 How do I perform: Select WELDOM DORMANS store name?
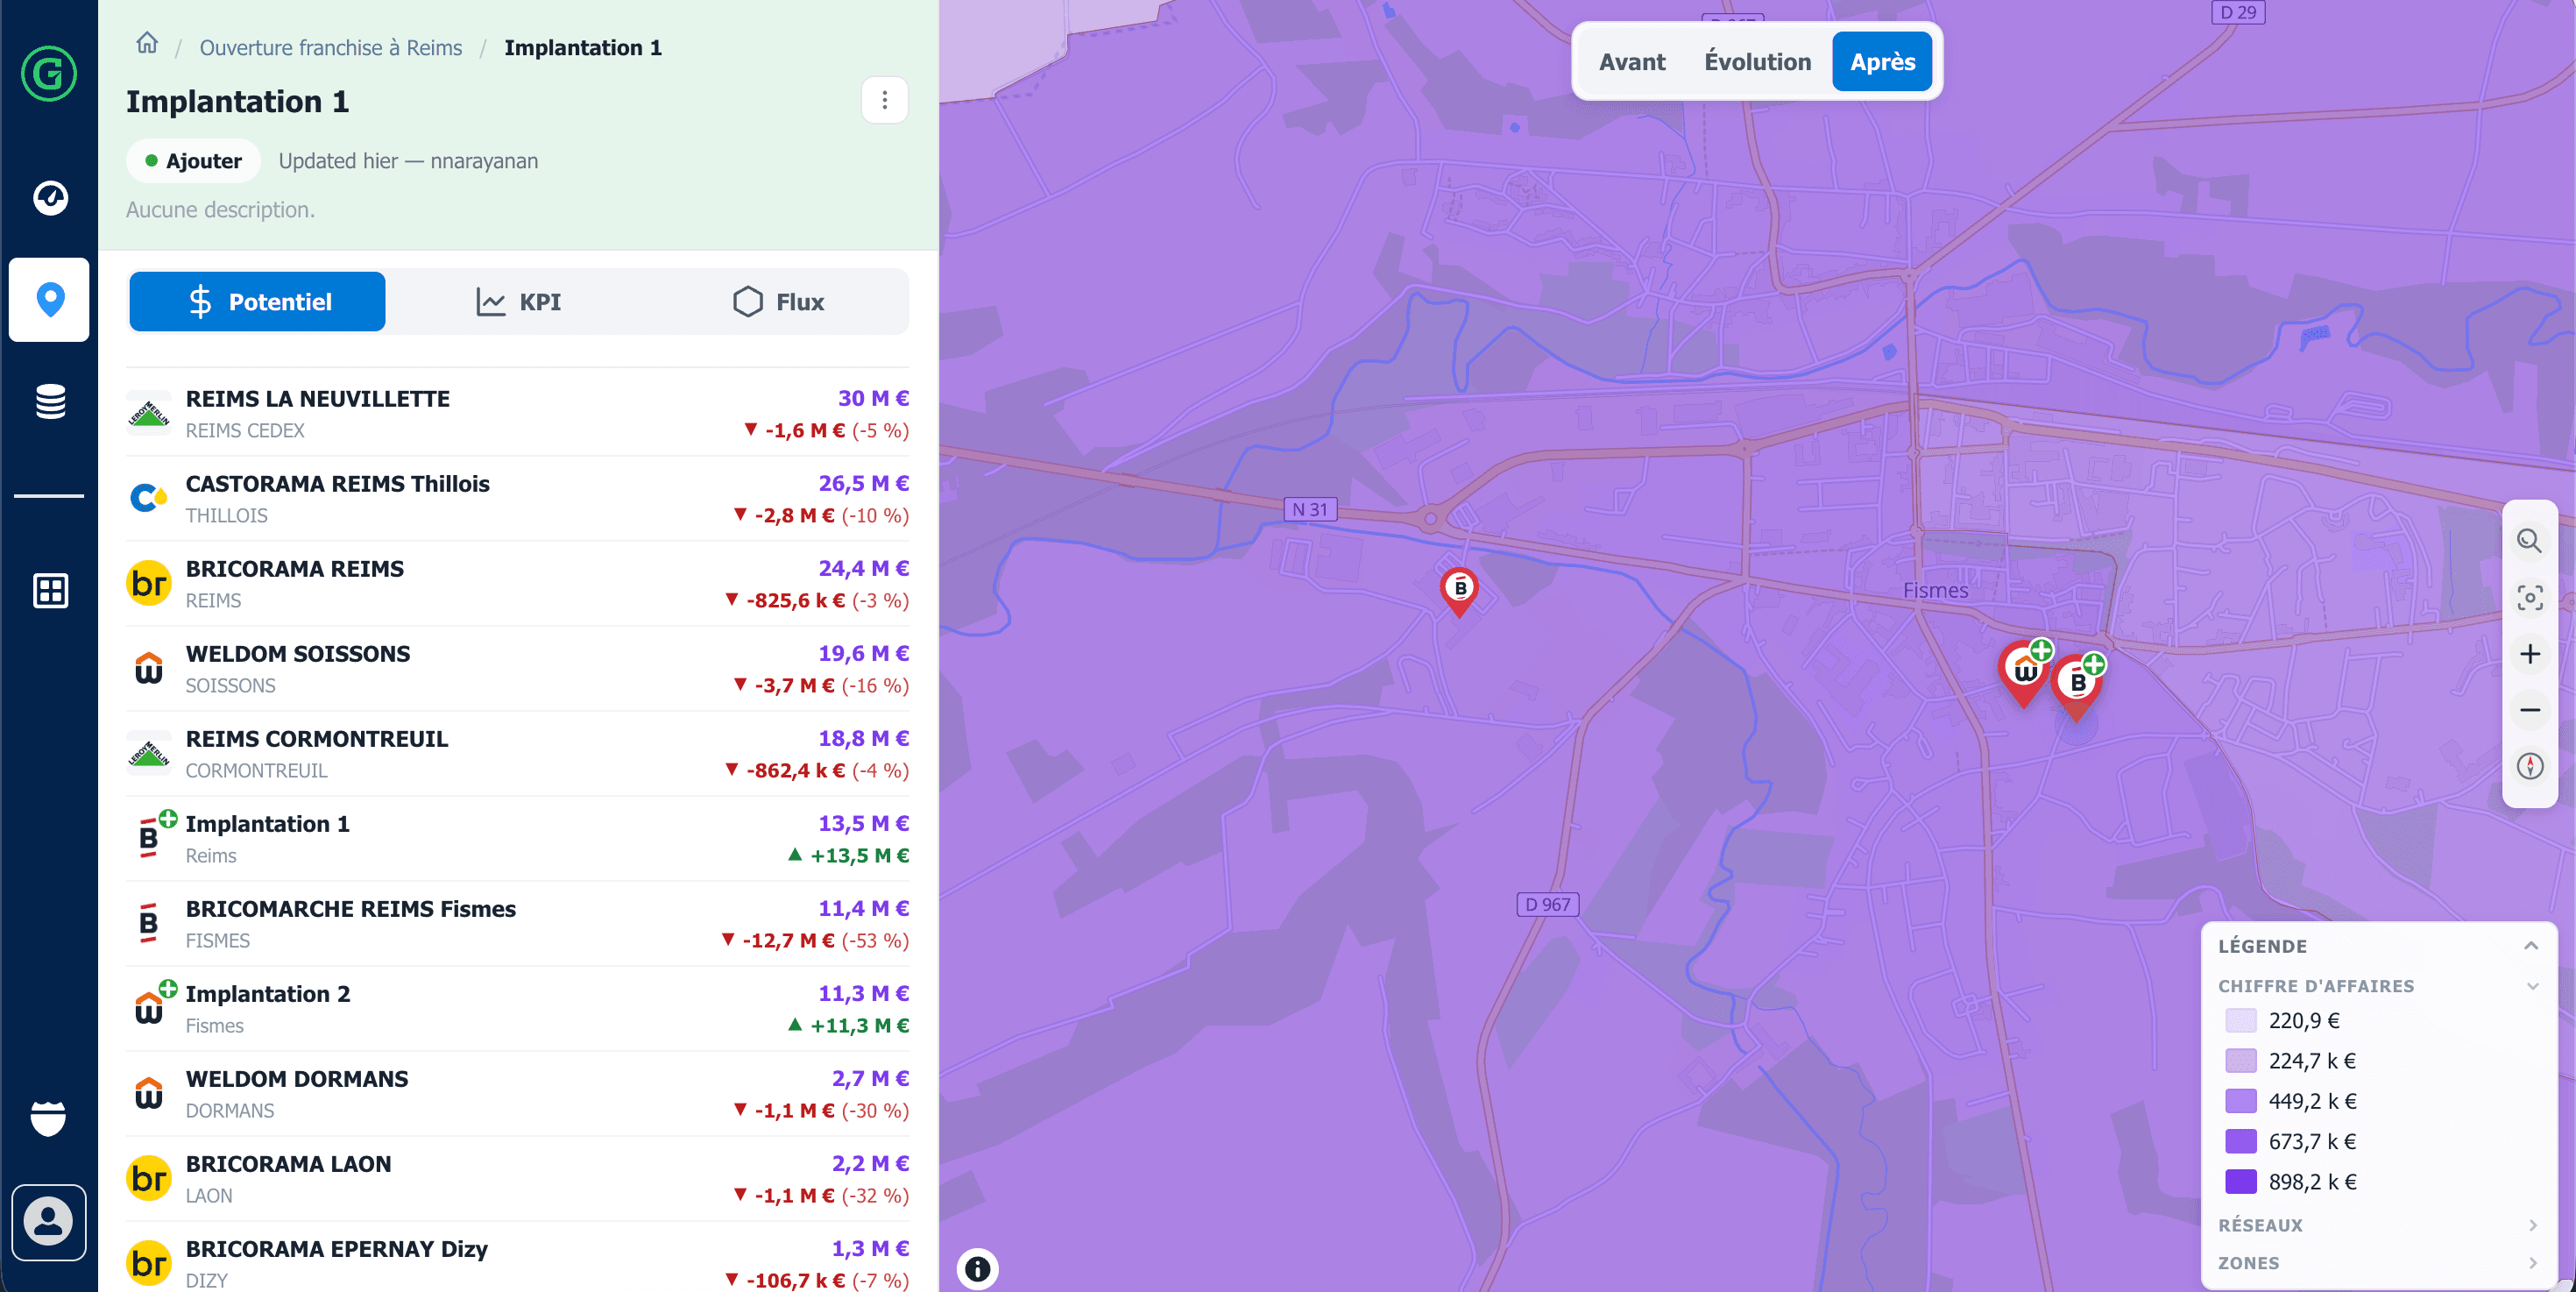click(x=297, y=1079)
